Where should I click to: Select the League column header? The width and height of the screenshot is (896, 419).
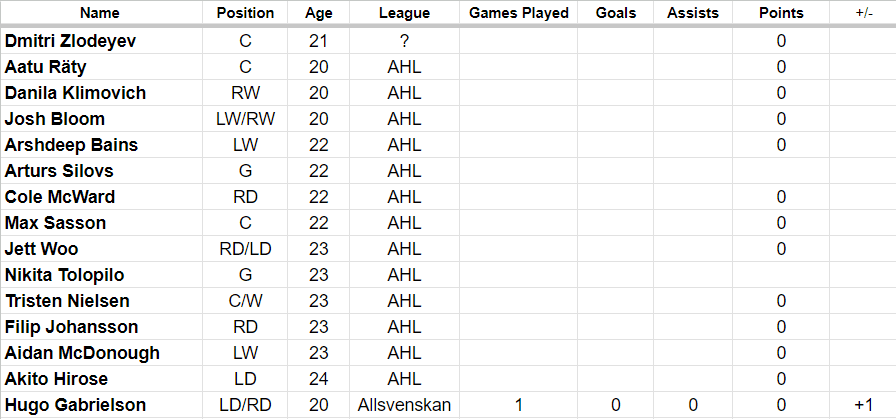tap(405, 13)
